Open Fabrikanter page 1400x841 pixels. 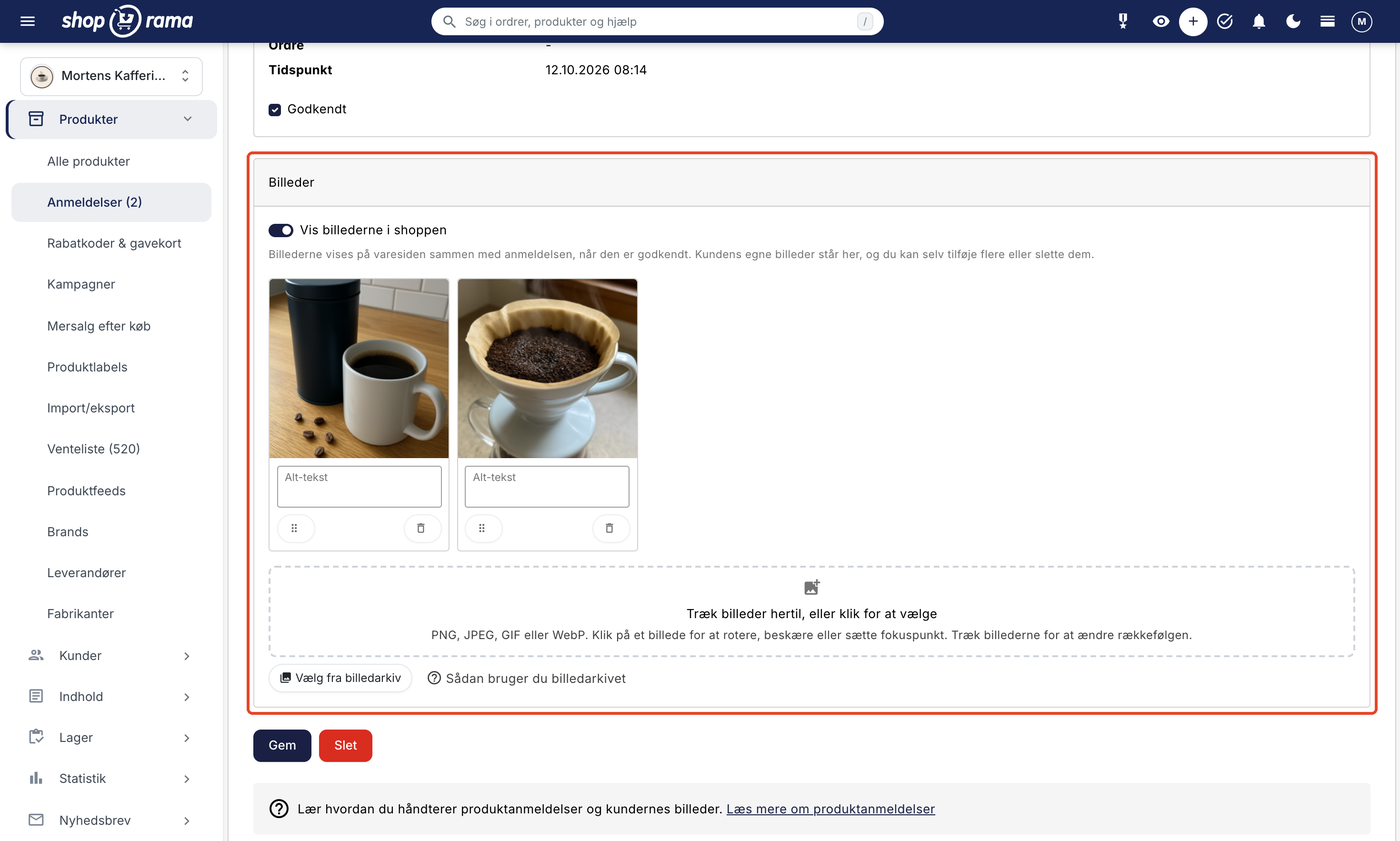coord(80,614)
